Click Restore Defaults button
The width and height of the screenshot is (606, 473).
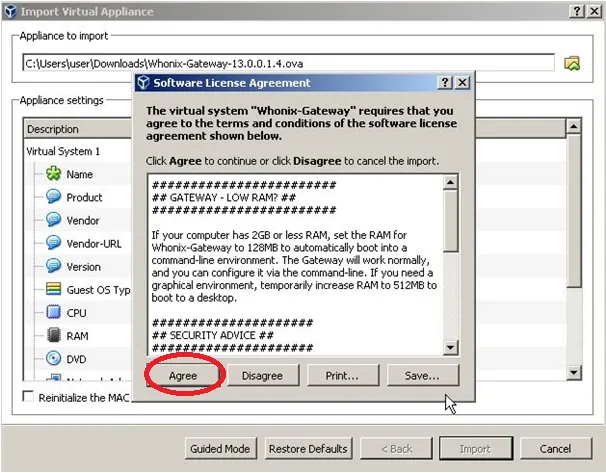tap(308, 449)
